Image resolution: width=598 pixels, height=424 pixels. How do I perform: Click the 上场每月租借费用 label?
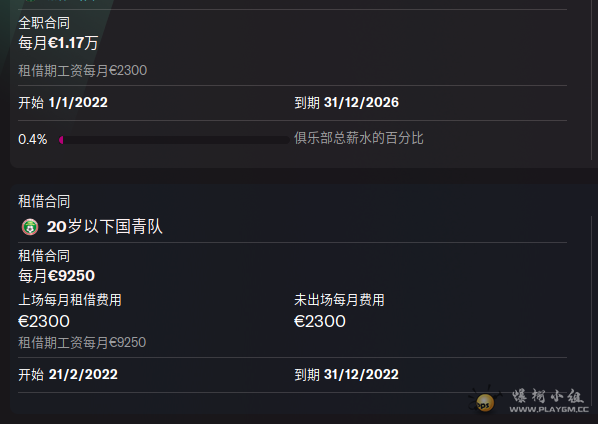point(70,300)
